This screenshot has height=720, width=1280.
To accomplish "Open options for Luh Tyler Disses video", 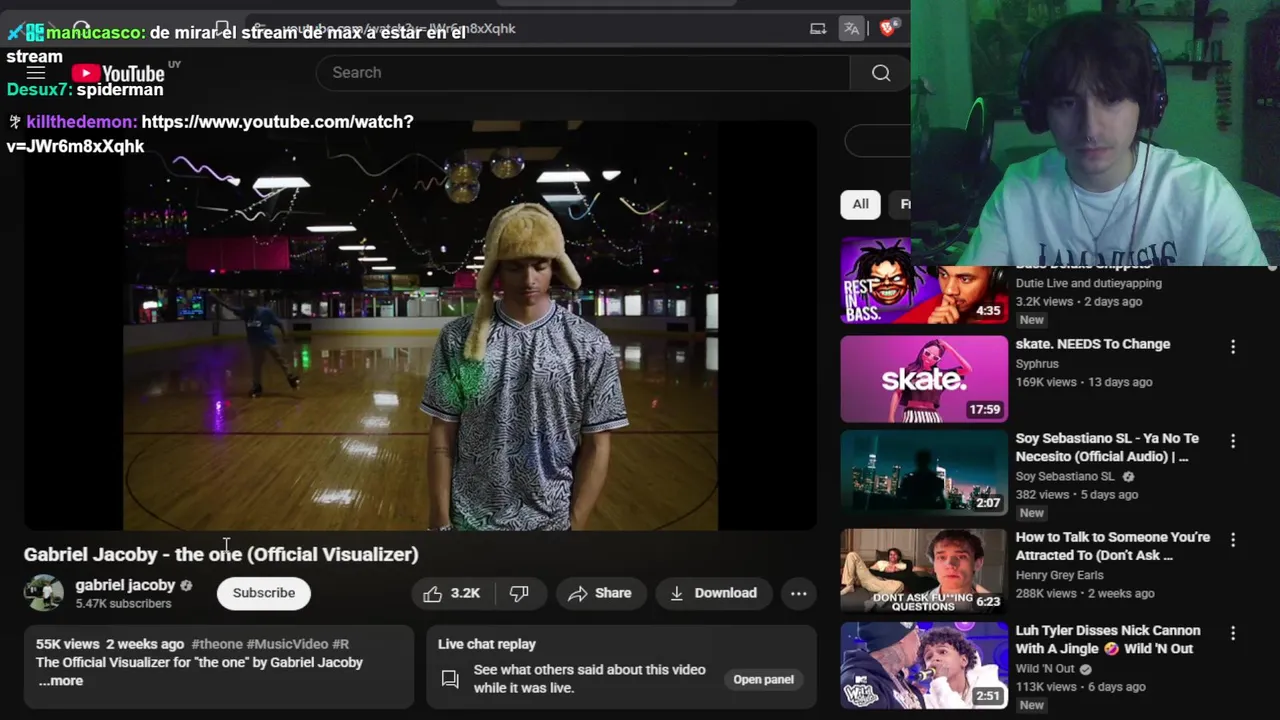I will pos(1233,633).
